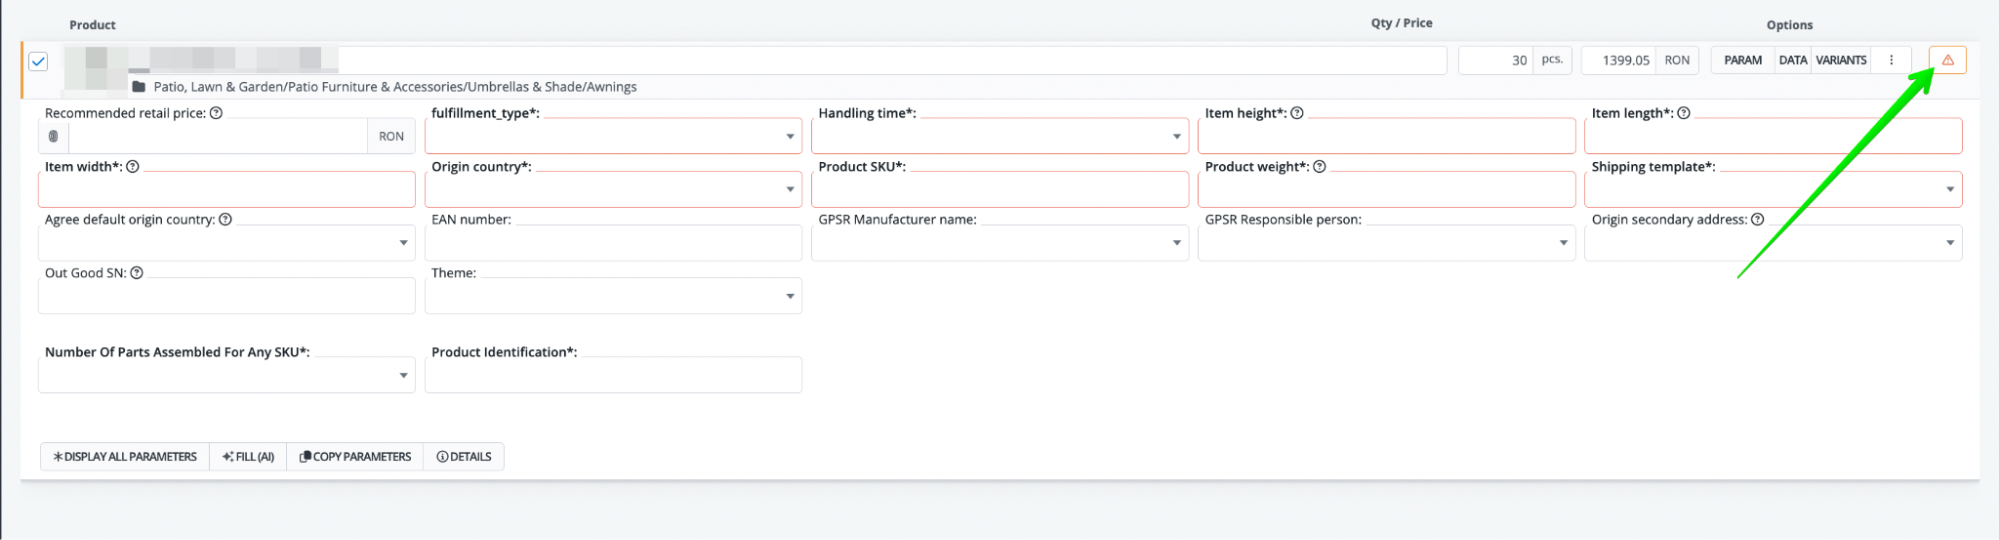
Task: Click the FILL (AI) button
Action: click(x=248, y=456)
